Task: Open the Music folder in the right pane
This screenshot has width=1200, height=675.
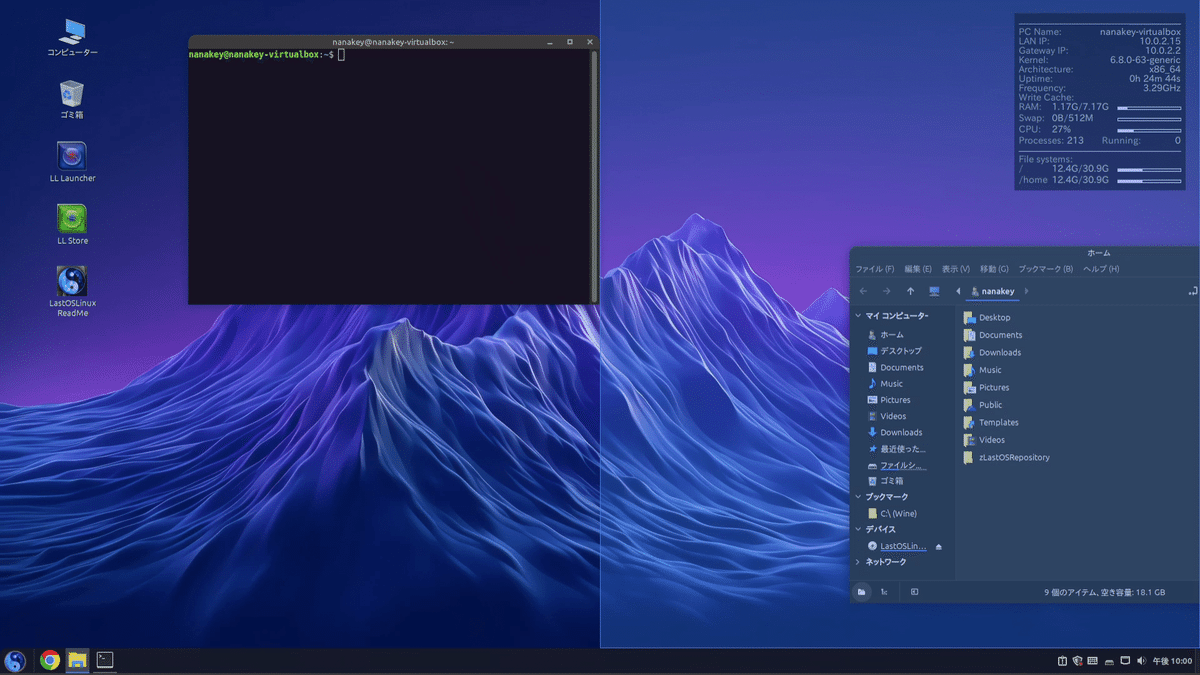Action: (989, 369)
